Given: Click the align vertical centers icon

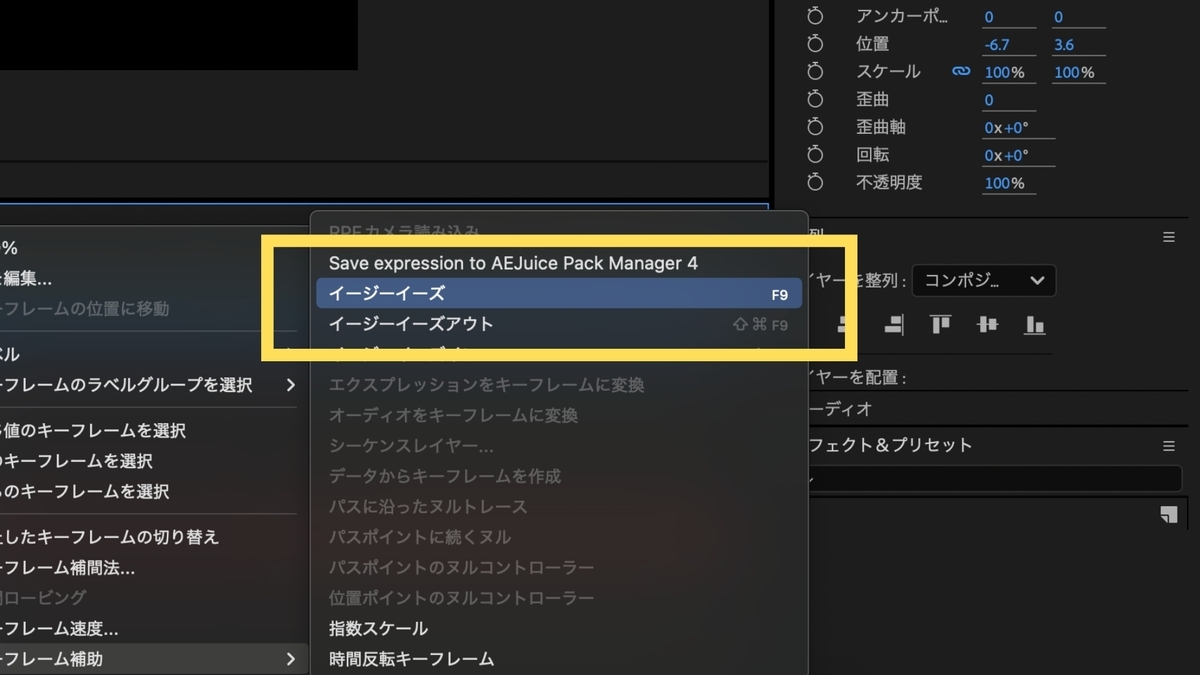Looking at the screenshot, I should point(987,324).
